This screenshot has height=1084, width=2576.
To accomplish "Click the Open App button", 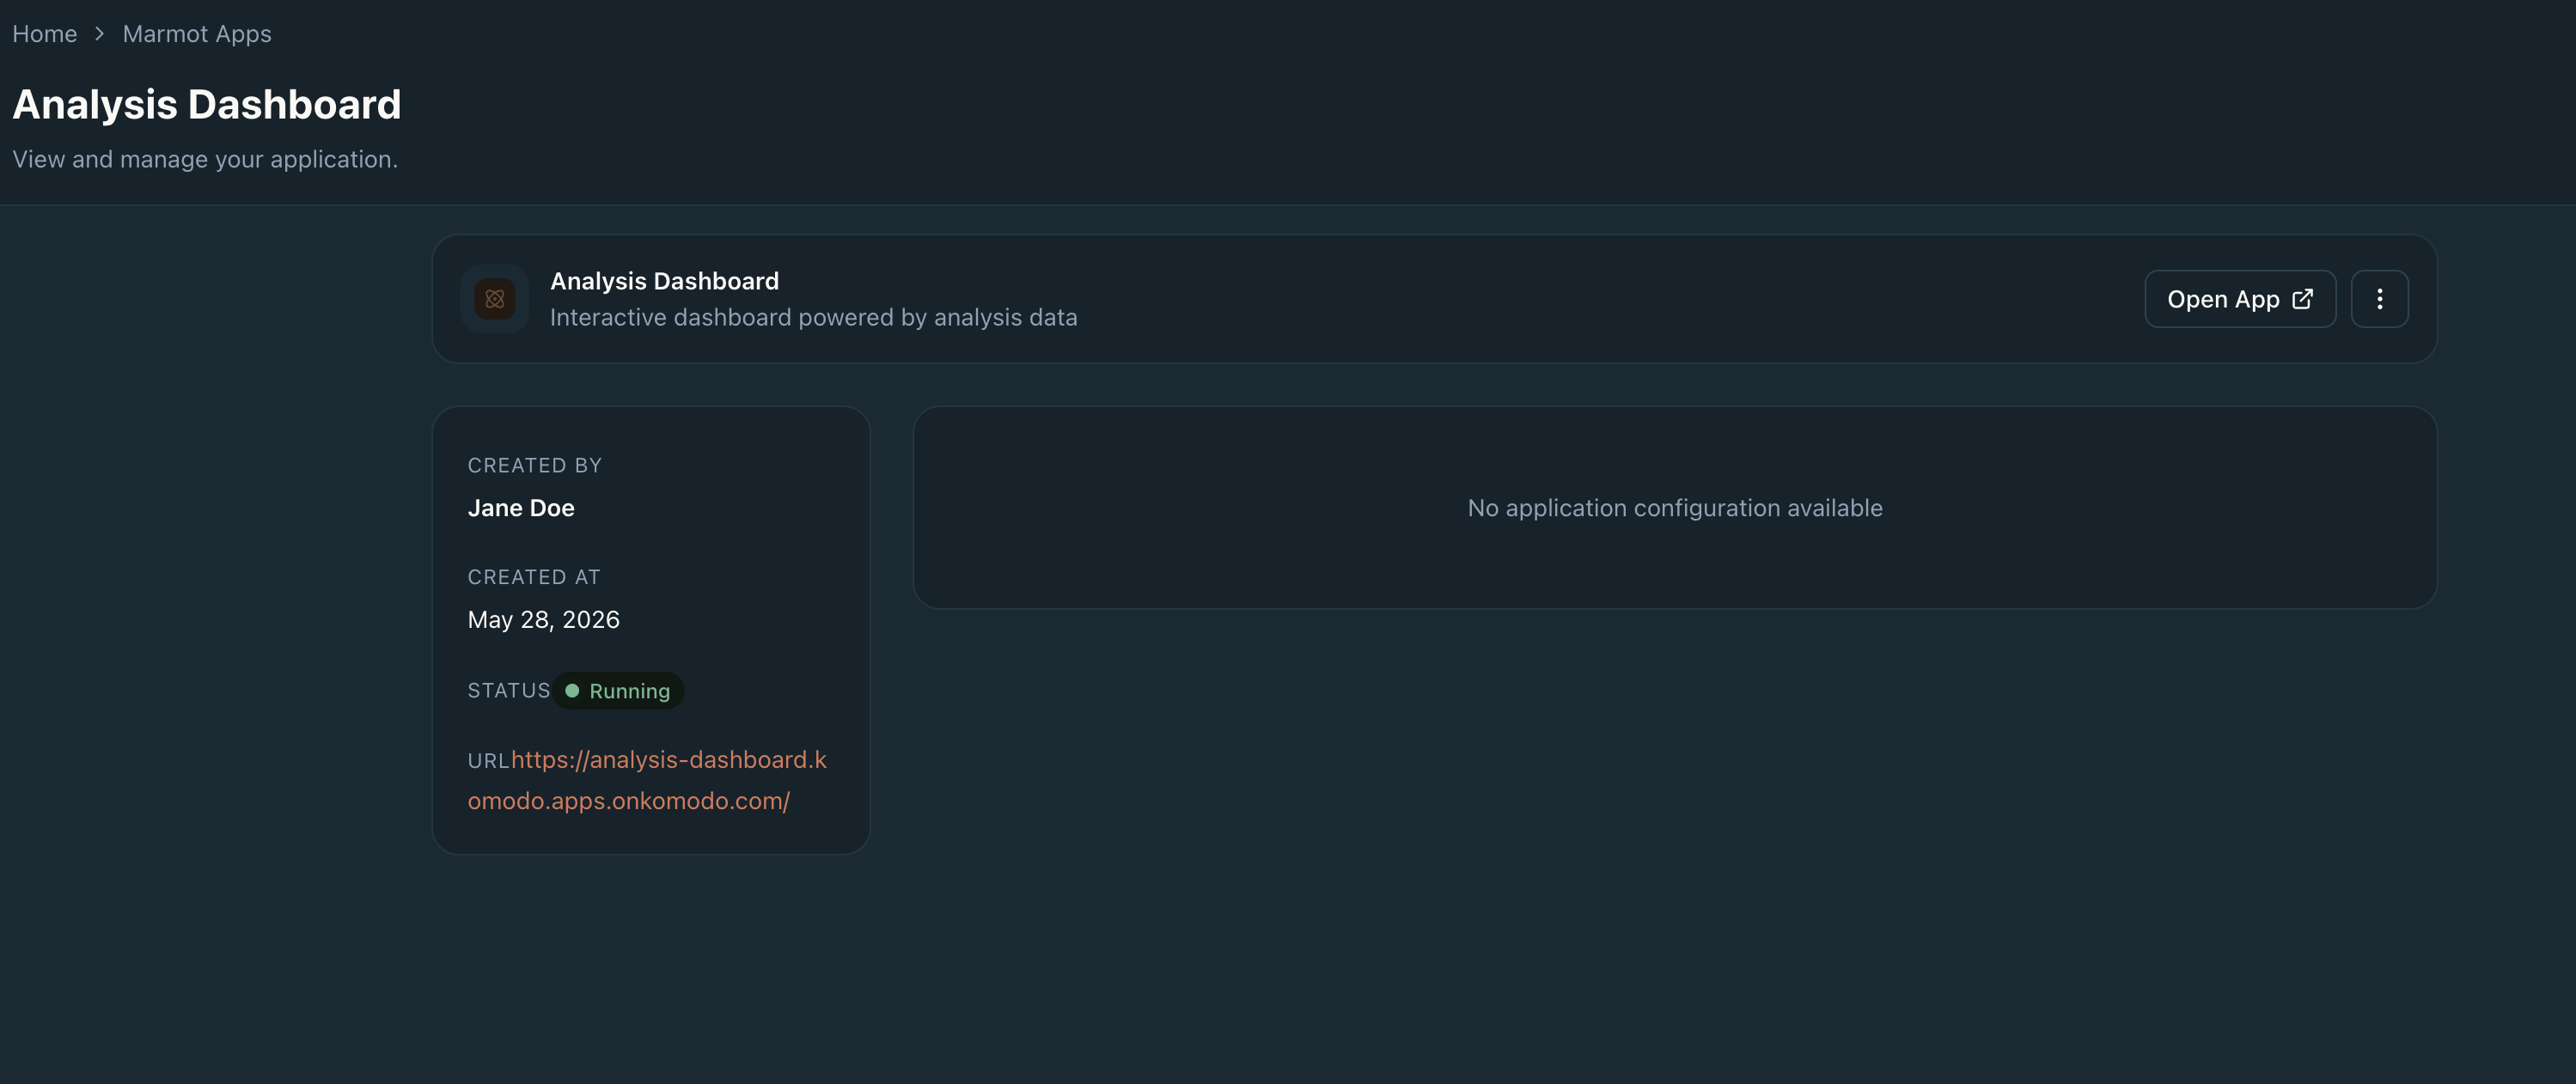I will [2240, 299].
